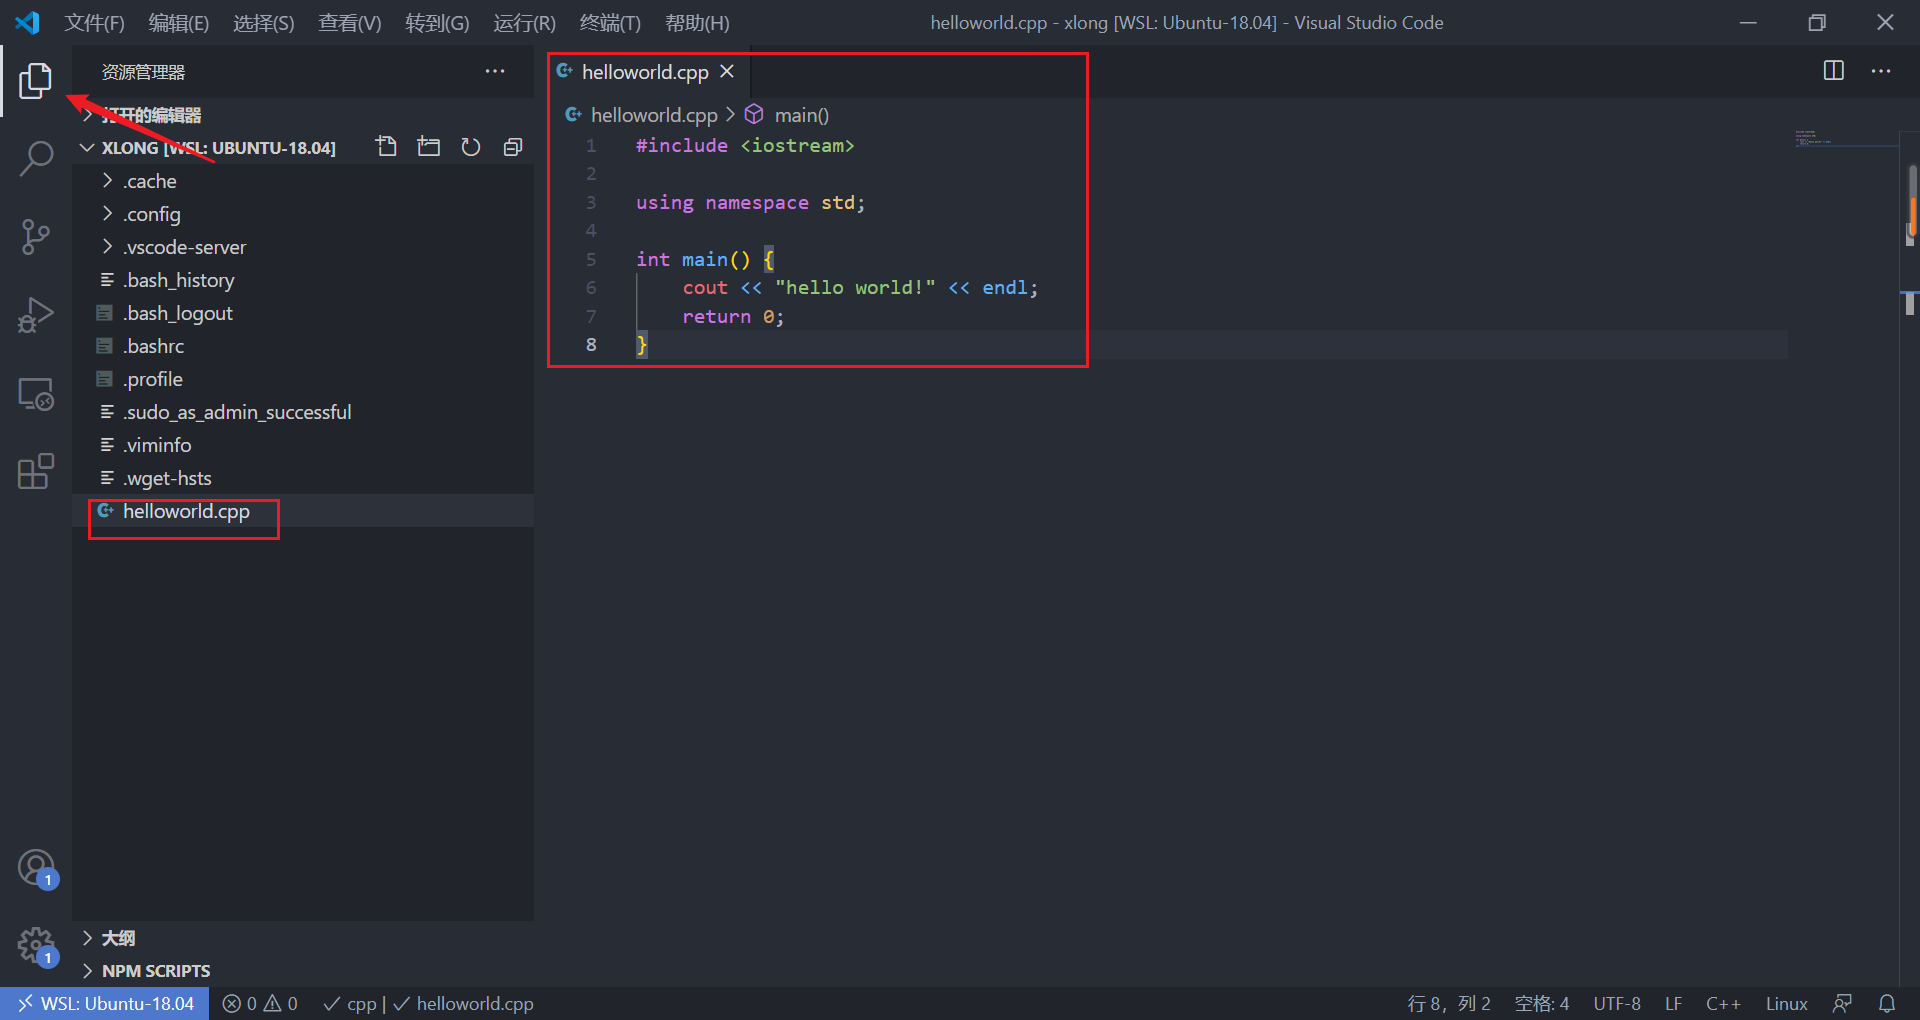The width and height of the screenshot is (1920, 1020).
Task: Click the WSL: Ubuntu-18.04 remote indicator
Action: pyautogui.click(x=105, y=1003)
